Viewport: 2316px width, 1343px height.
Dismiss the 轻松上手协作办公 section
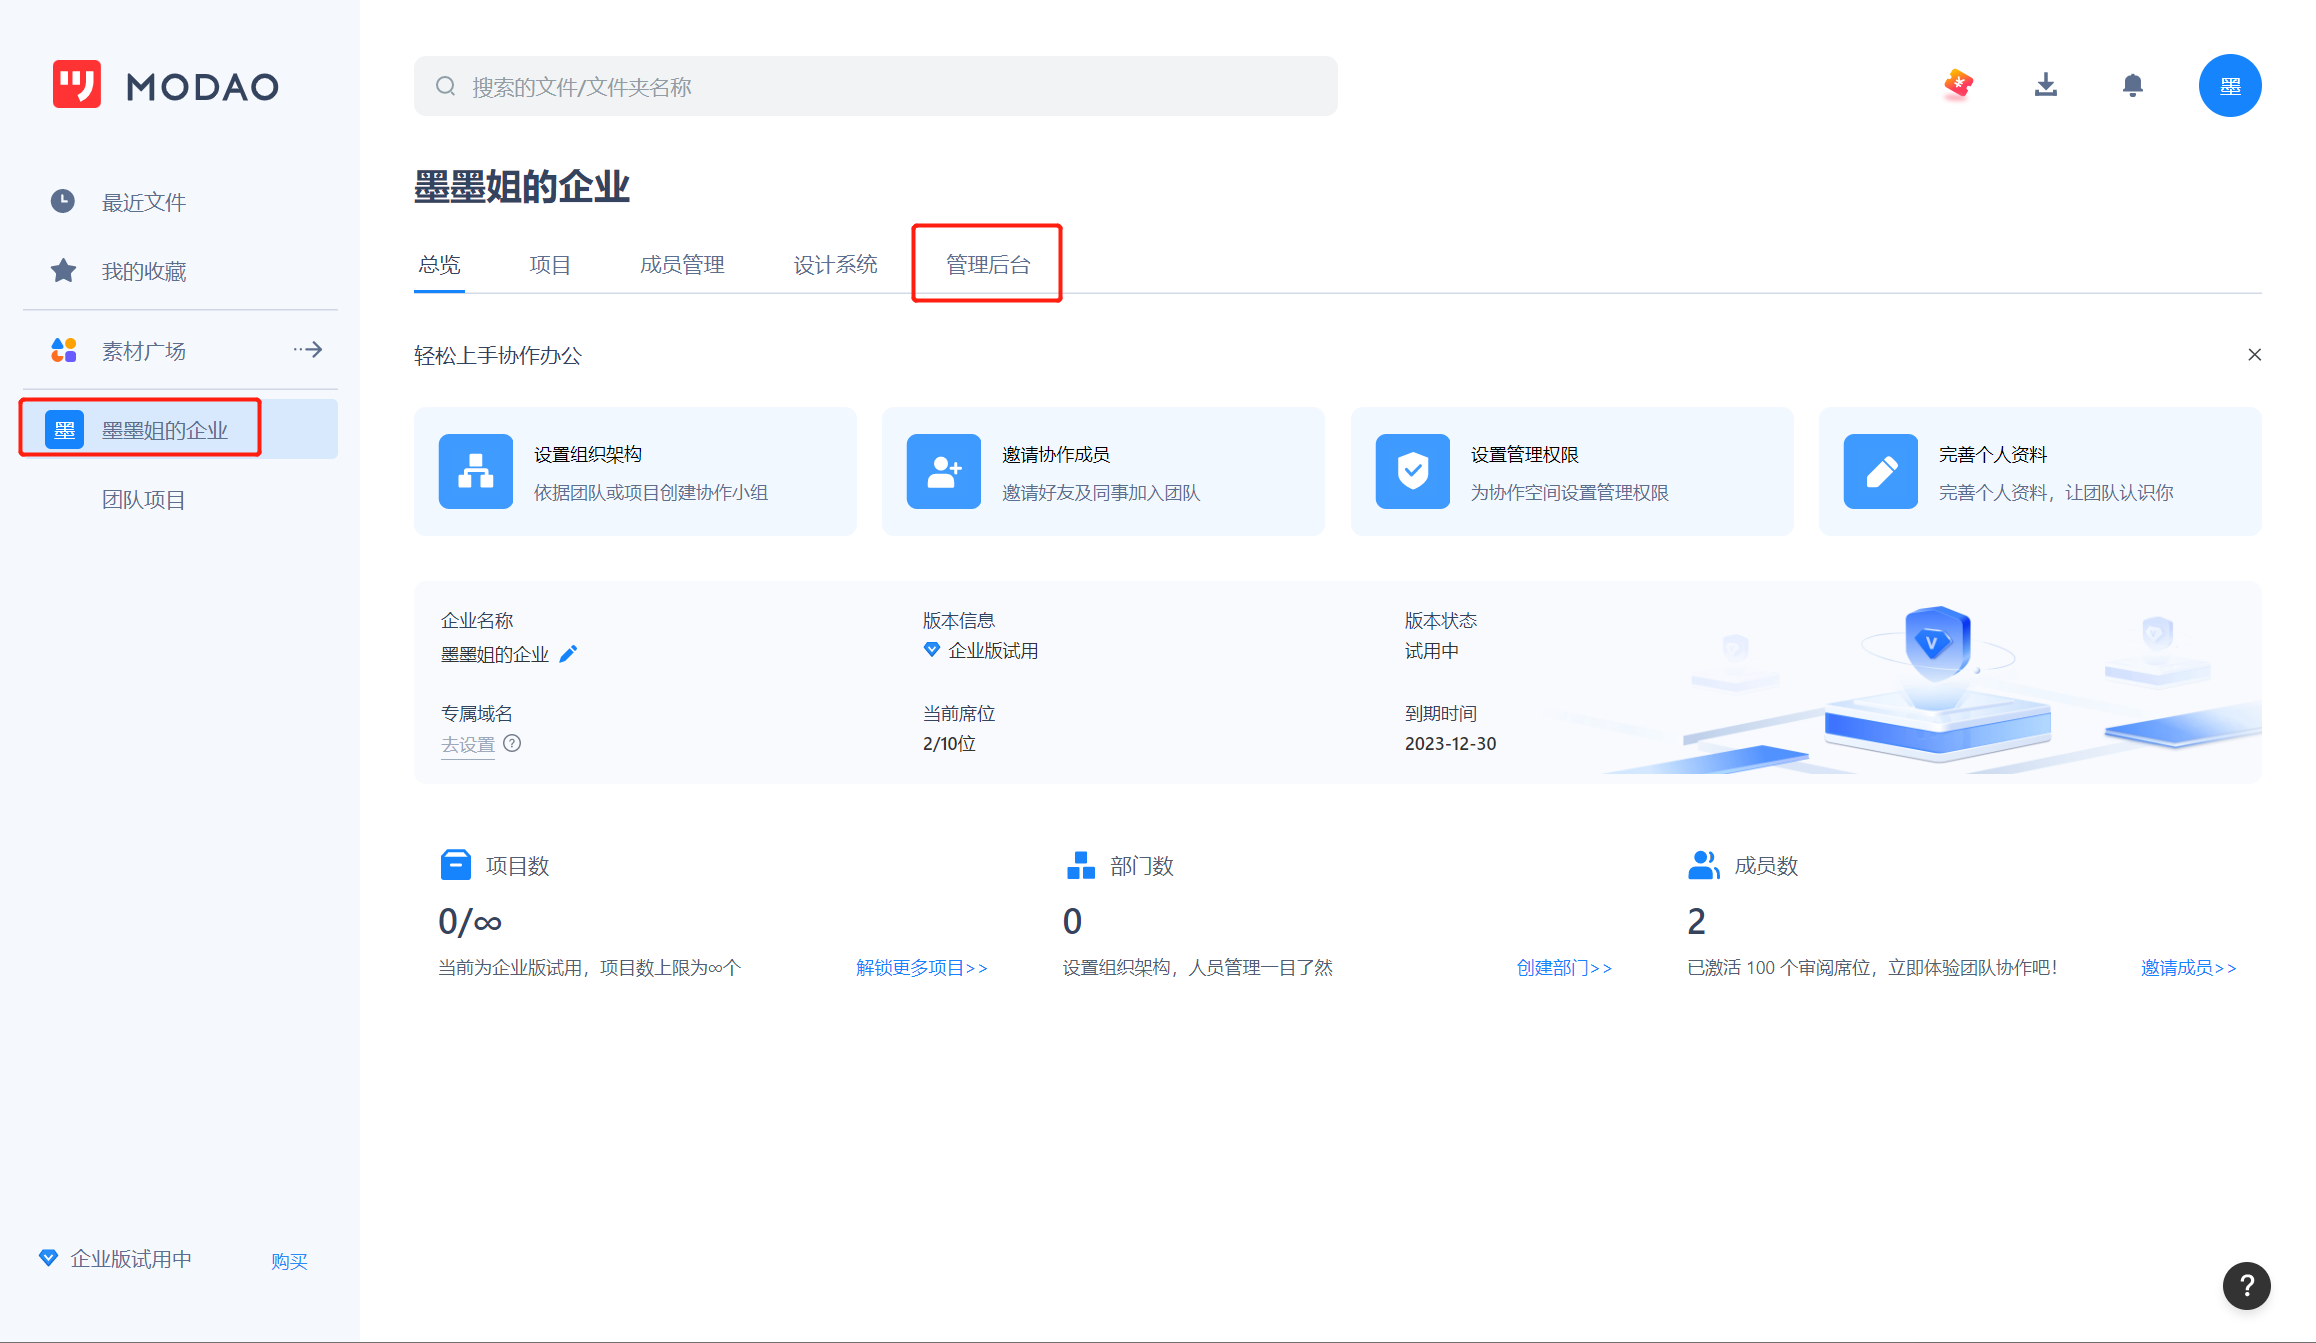click(x=2254, y=355)
